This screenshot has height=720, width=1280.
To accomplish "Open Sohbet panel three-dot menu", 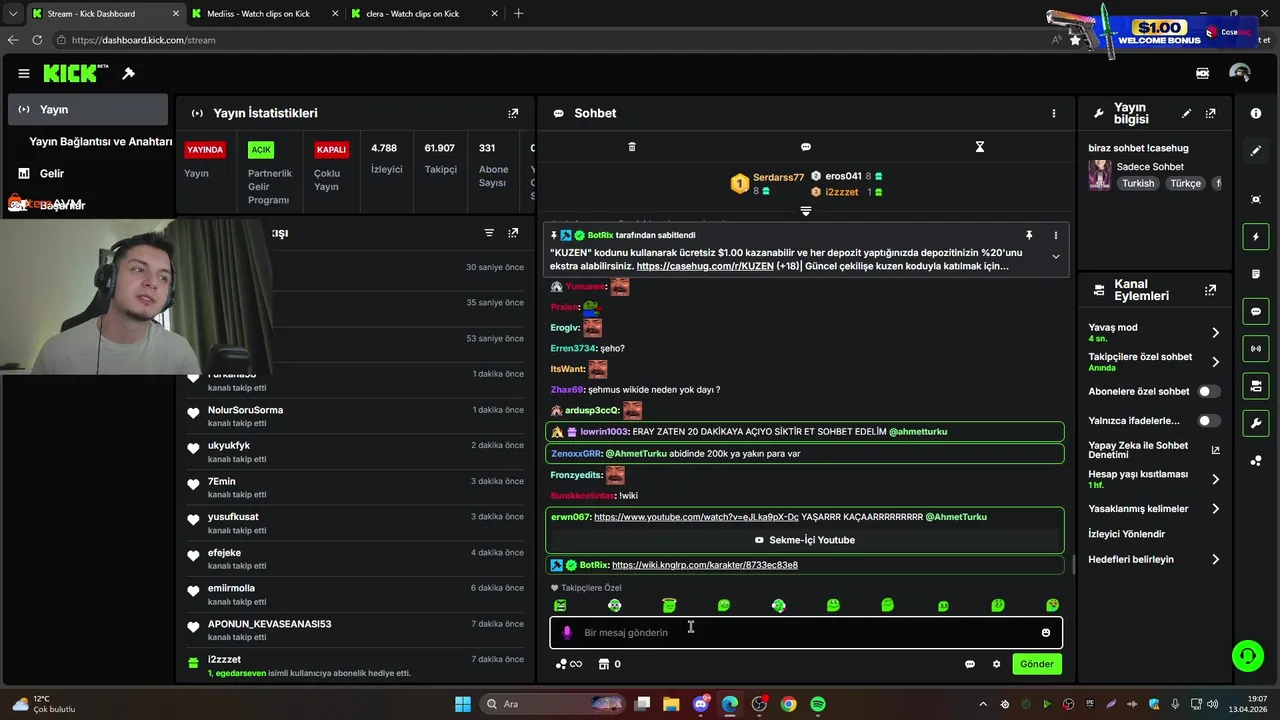I will [1053, 113].
